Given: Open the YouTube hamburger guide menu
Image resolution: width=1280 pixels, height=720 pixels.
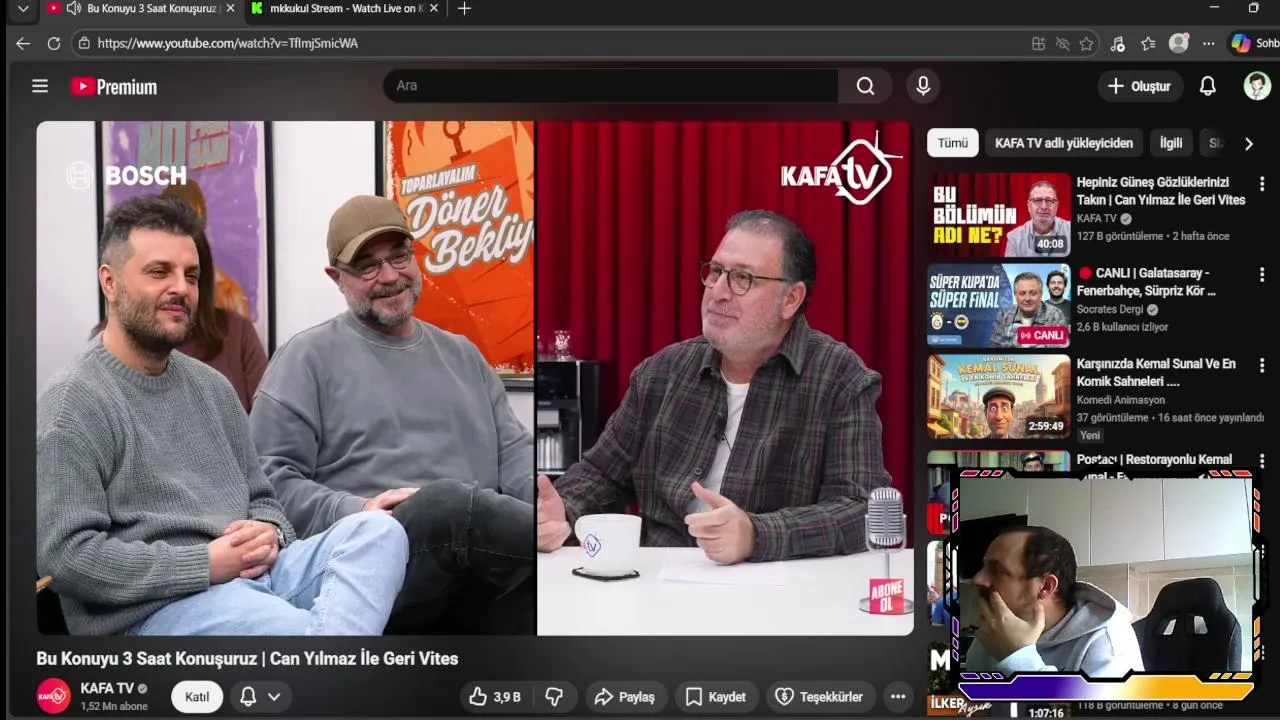Looking at the screenshot, I should [x=40, y=86].
